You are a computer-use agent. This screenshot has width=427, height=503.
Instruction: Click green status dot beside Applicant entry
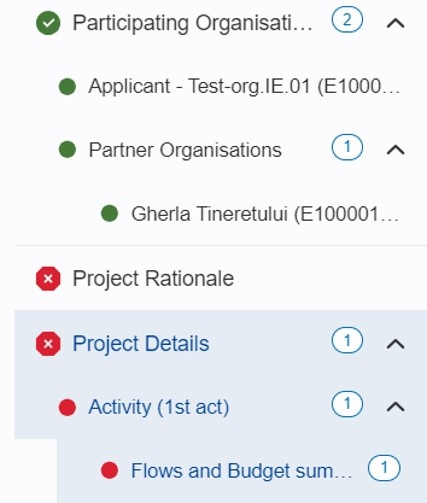[67, 86]
